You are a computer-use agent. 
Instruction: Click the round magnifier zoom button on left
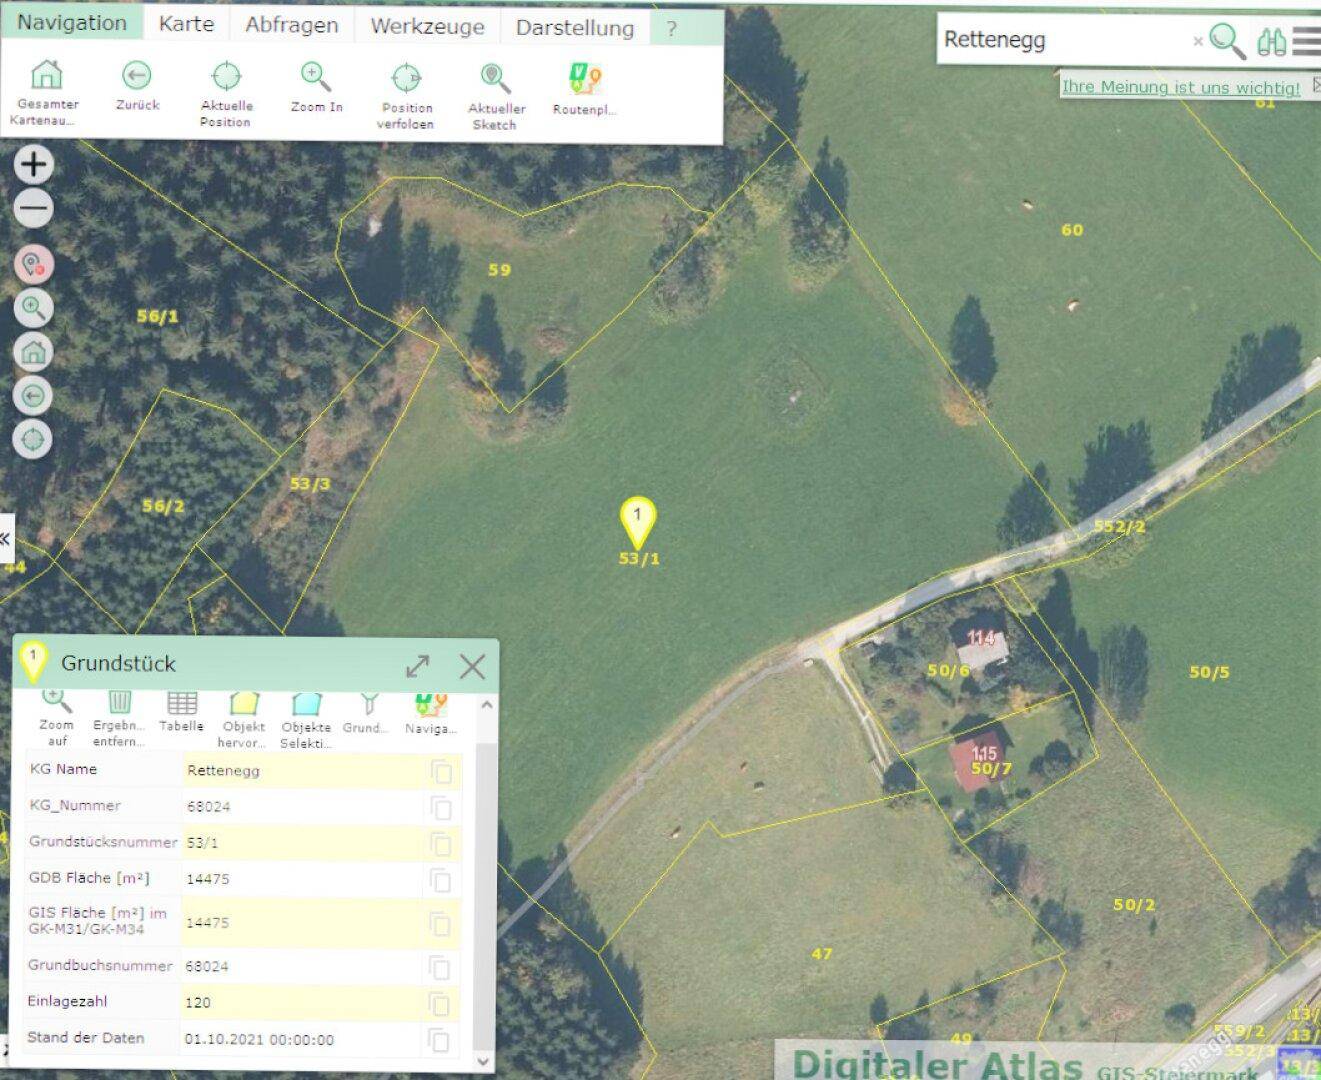[x=33, y=308]
